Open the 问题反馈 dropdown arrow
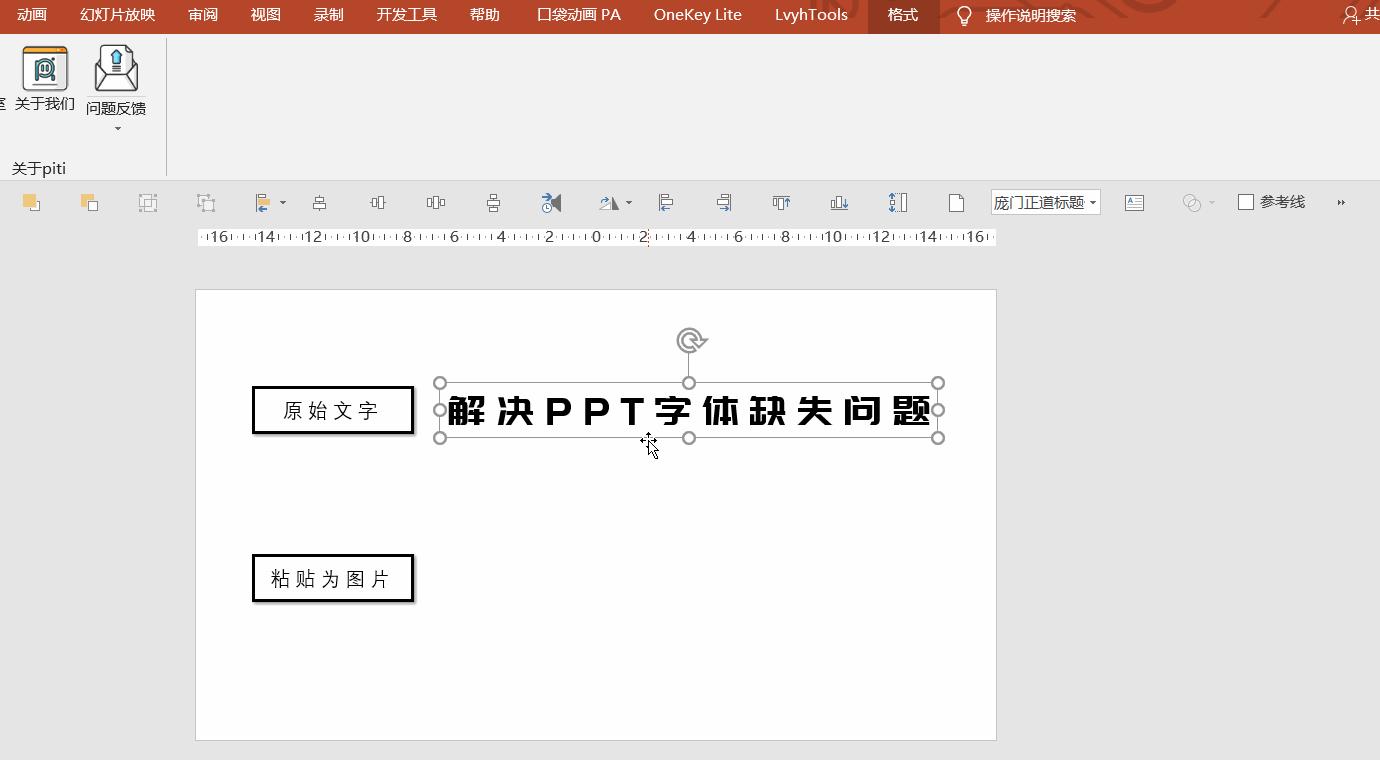Viewport: 1380px width, 760px height. pos(115,128)
